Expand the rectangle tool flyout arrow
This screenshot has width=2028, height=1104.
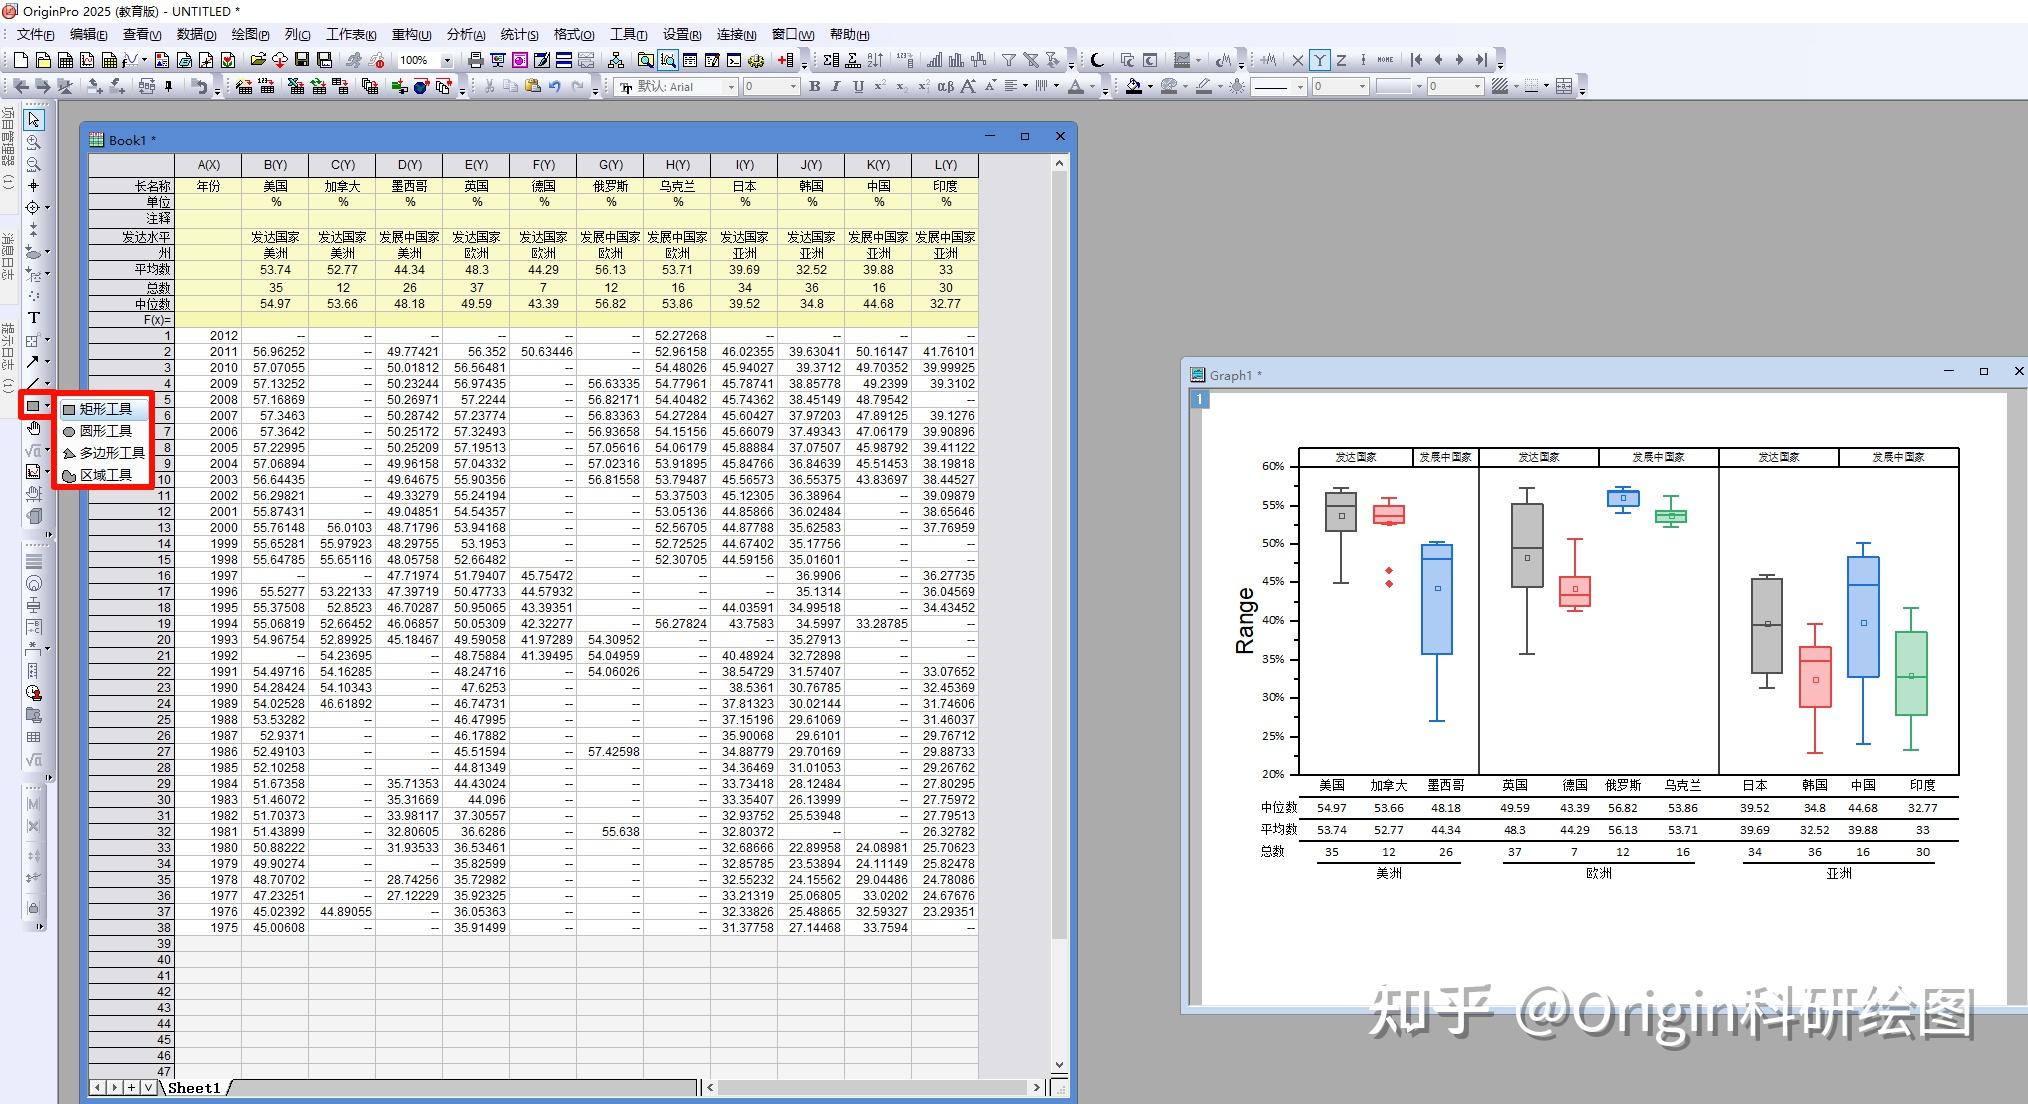click(x=47, y=406)
